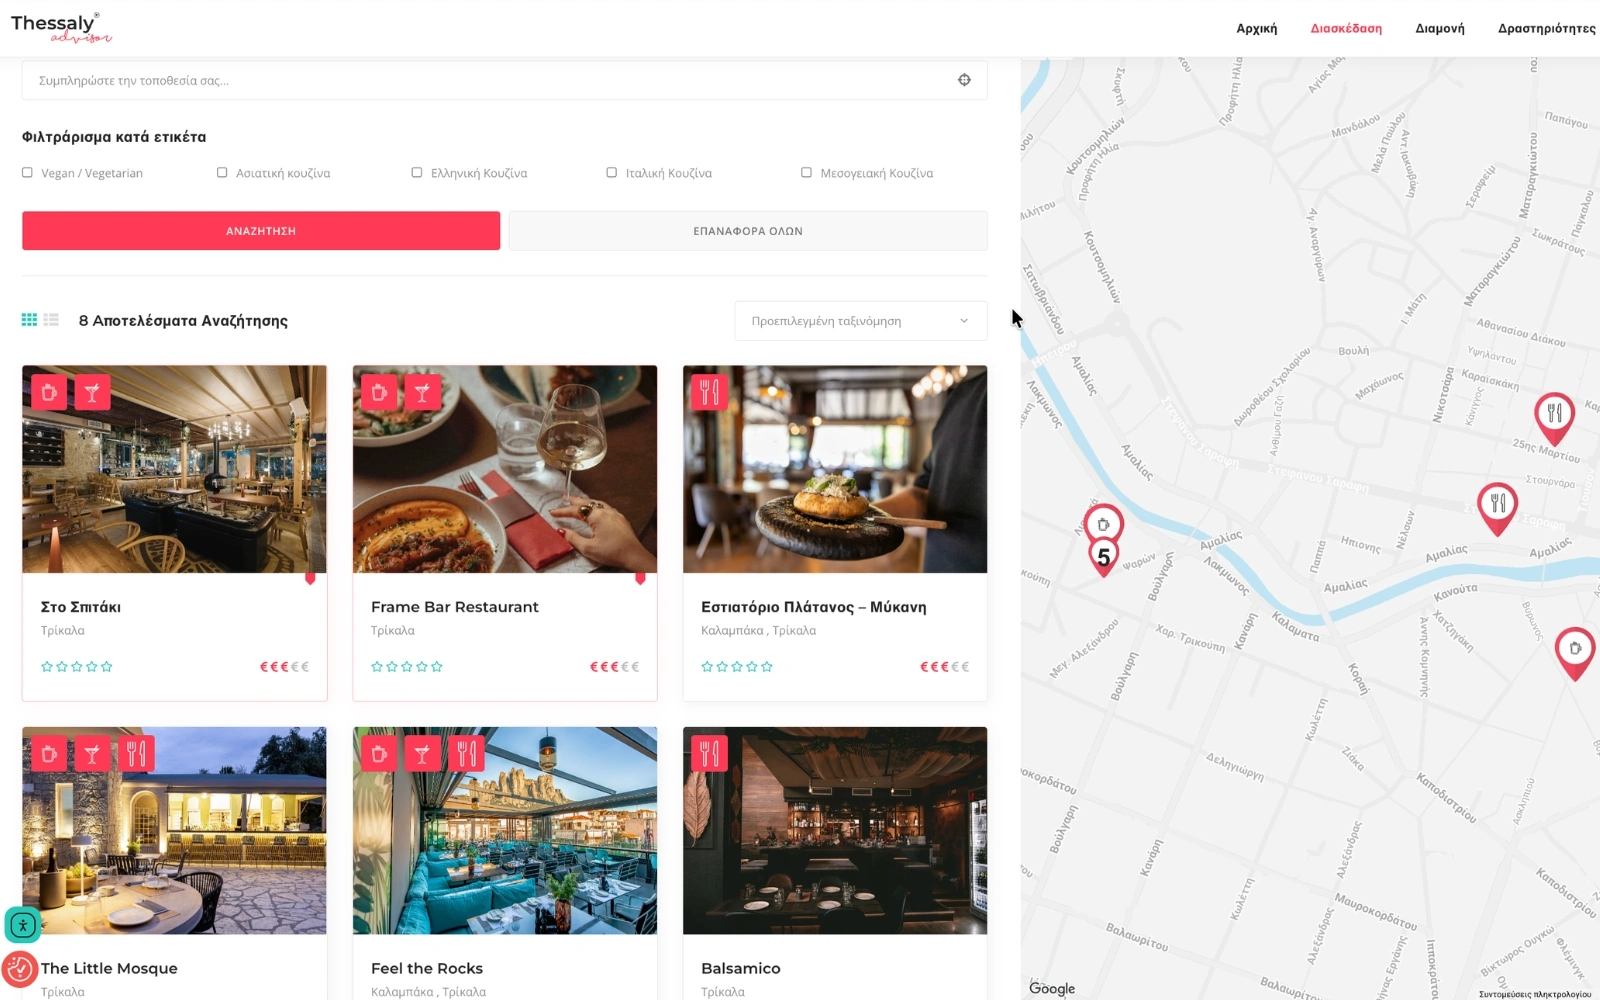Click ΕΠΑΝΑΦΟΡΑ ΟΛΩΝ reset button

click(748, 231)
